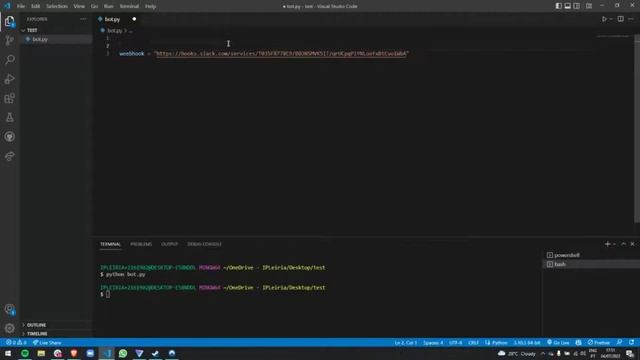The width and height of the screenshot is (640, 360).
Task: Open the Help menu
Action: [151, 6]
